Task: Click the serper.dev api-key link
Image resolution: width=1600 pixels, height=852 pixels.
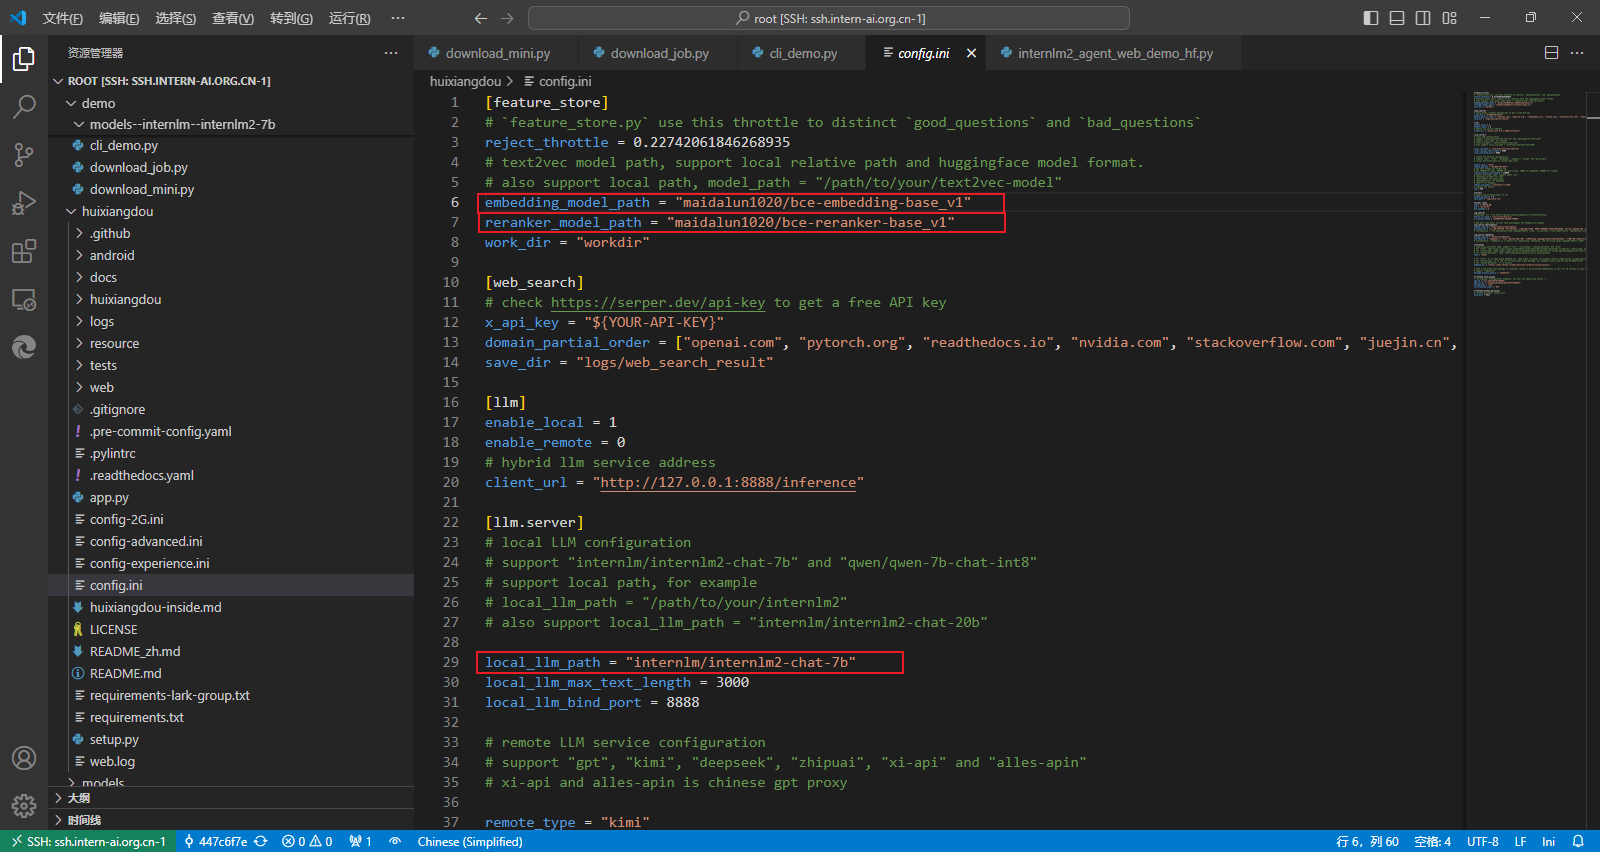Action: 657,302
